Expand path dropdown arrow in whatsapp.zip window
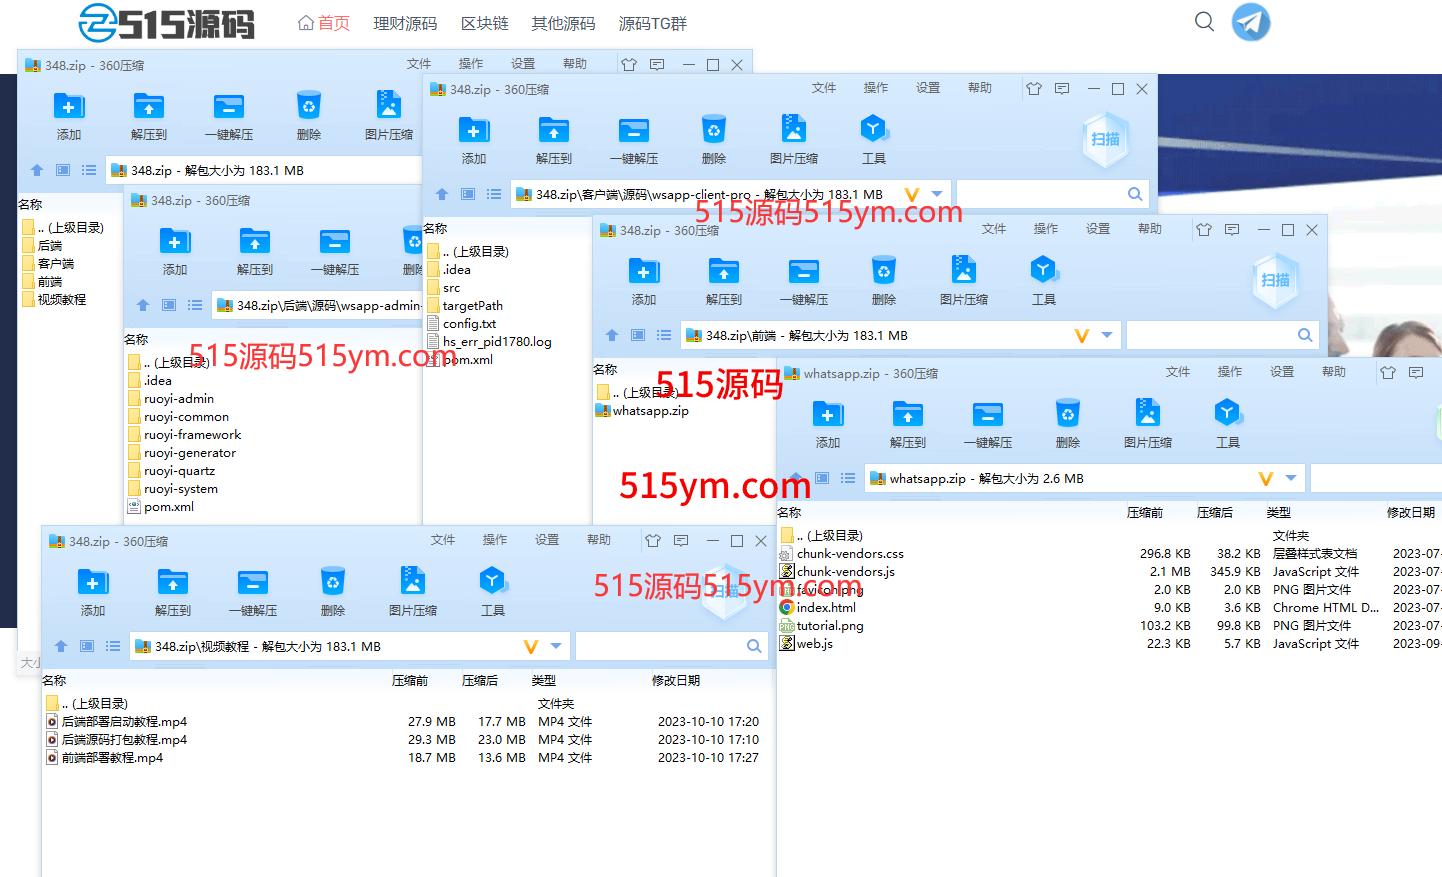 [1291, 479]
